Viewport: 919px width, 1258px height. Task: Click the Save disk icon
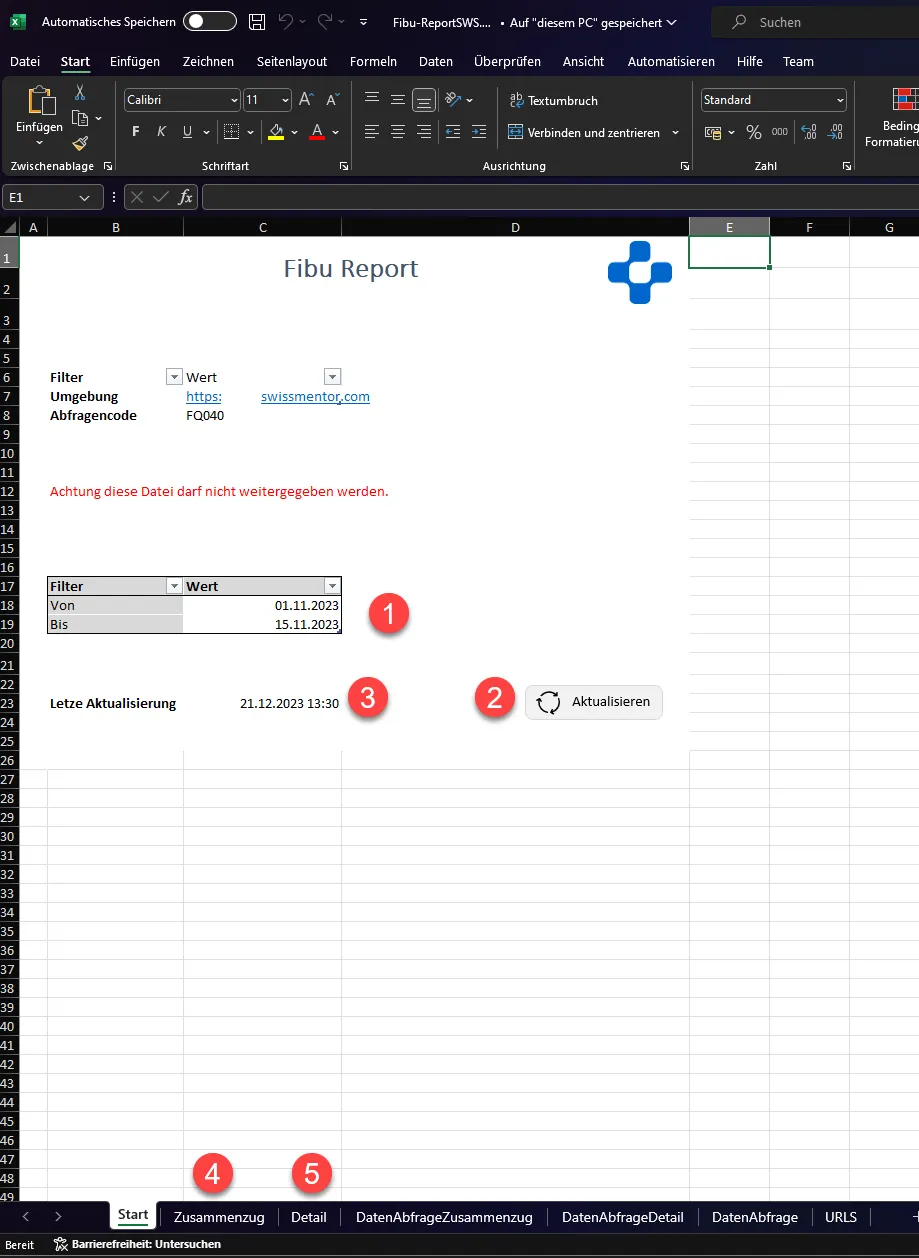click(257, 22)
